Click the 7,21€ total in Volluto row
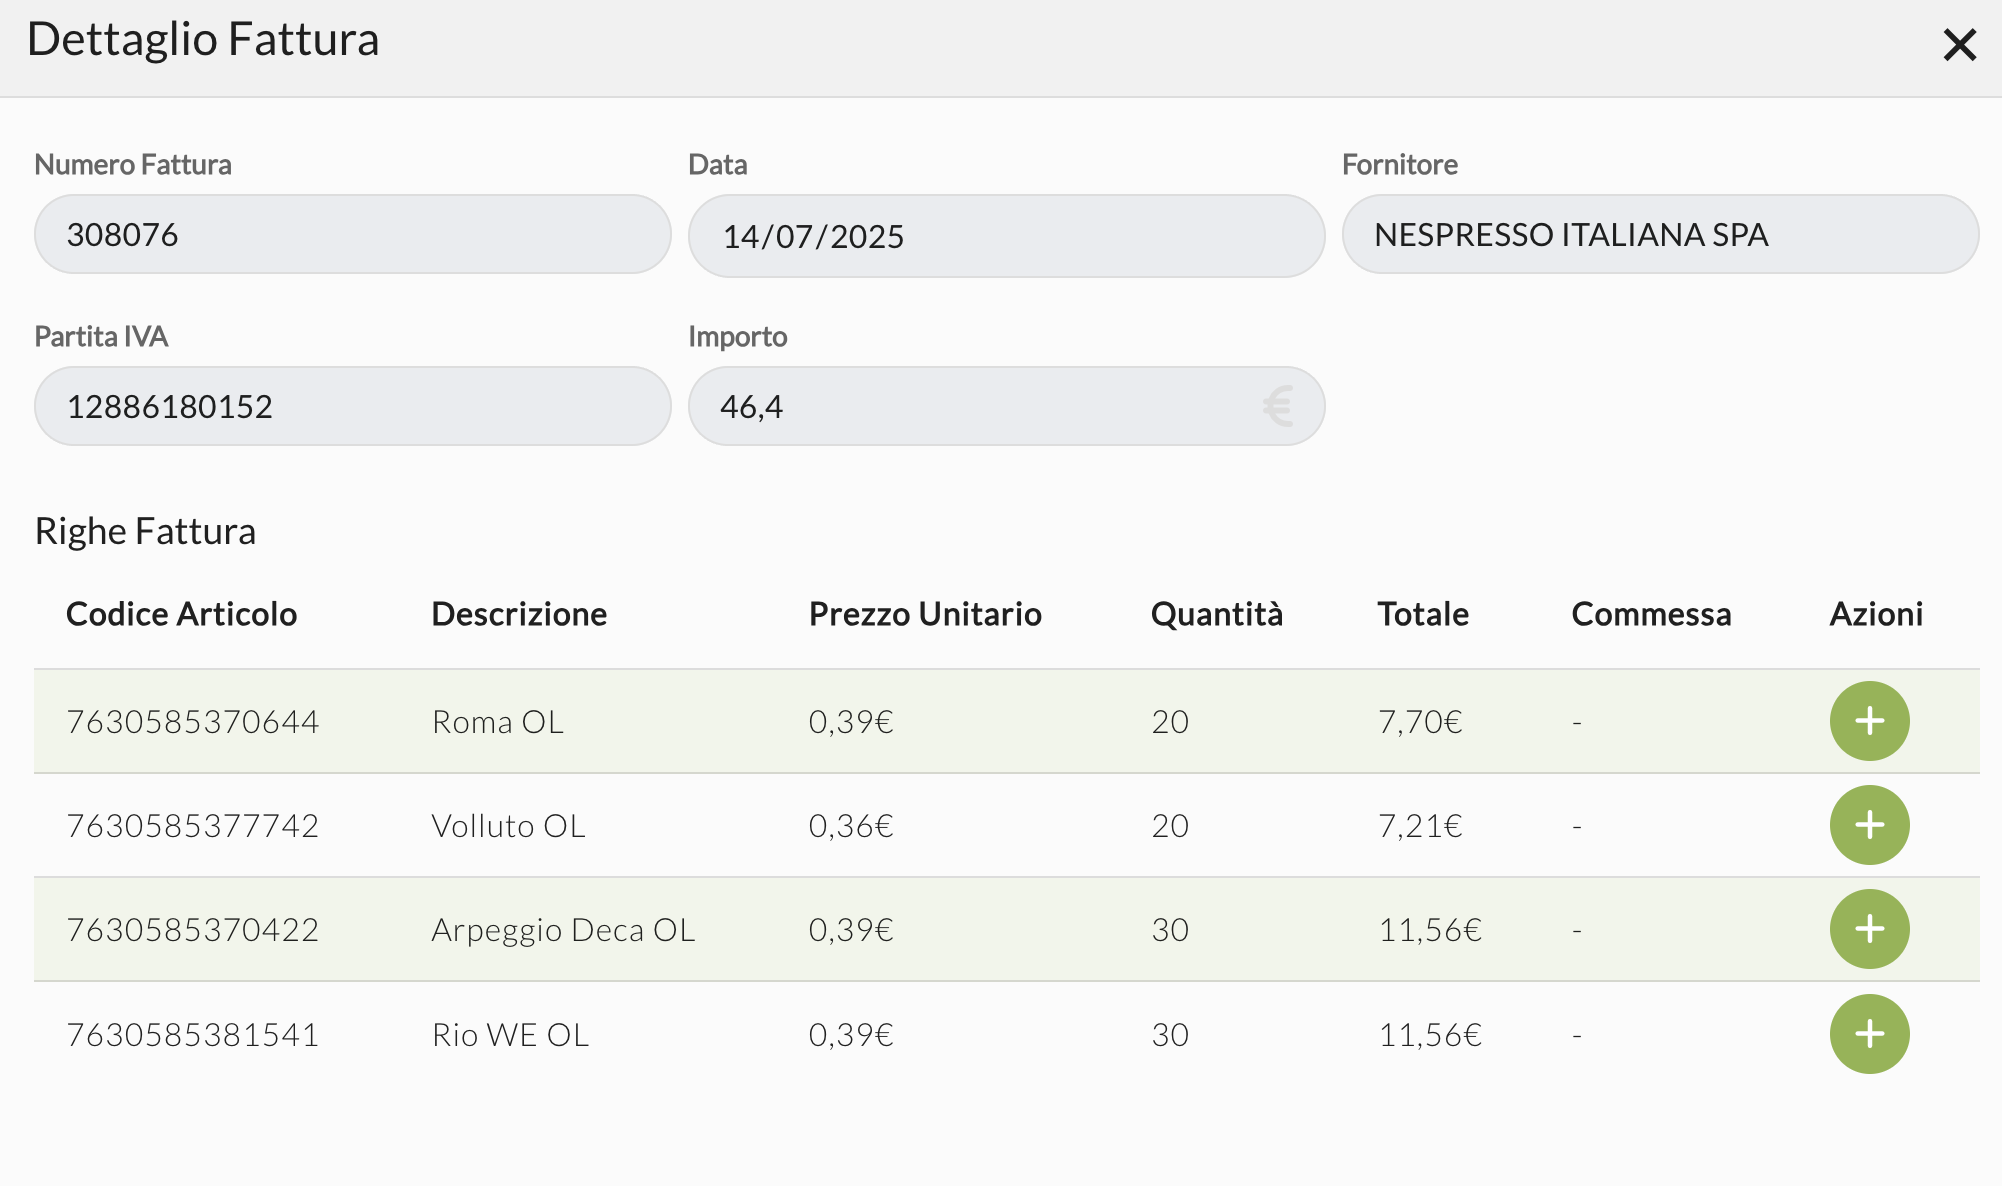The height and width of the screenshot is (1186, 2002). (x=1420, y=826)
